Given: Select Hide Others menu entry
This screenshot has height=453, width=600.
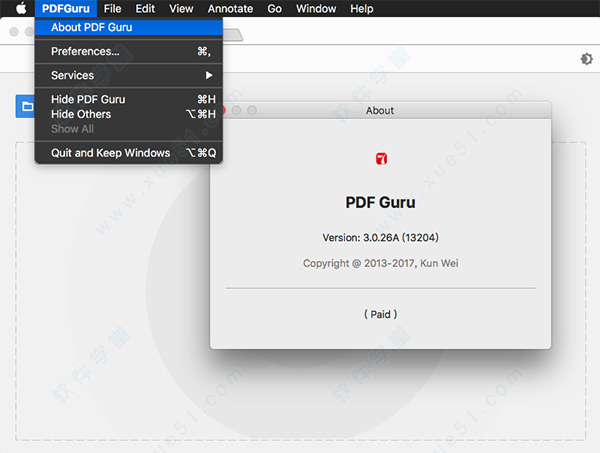Looking at the screenshot, I should (129, 114).
